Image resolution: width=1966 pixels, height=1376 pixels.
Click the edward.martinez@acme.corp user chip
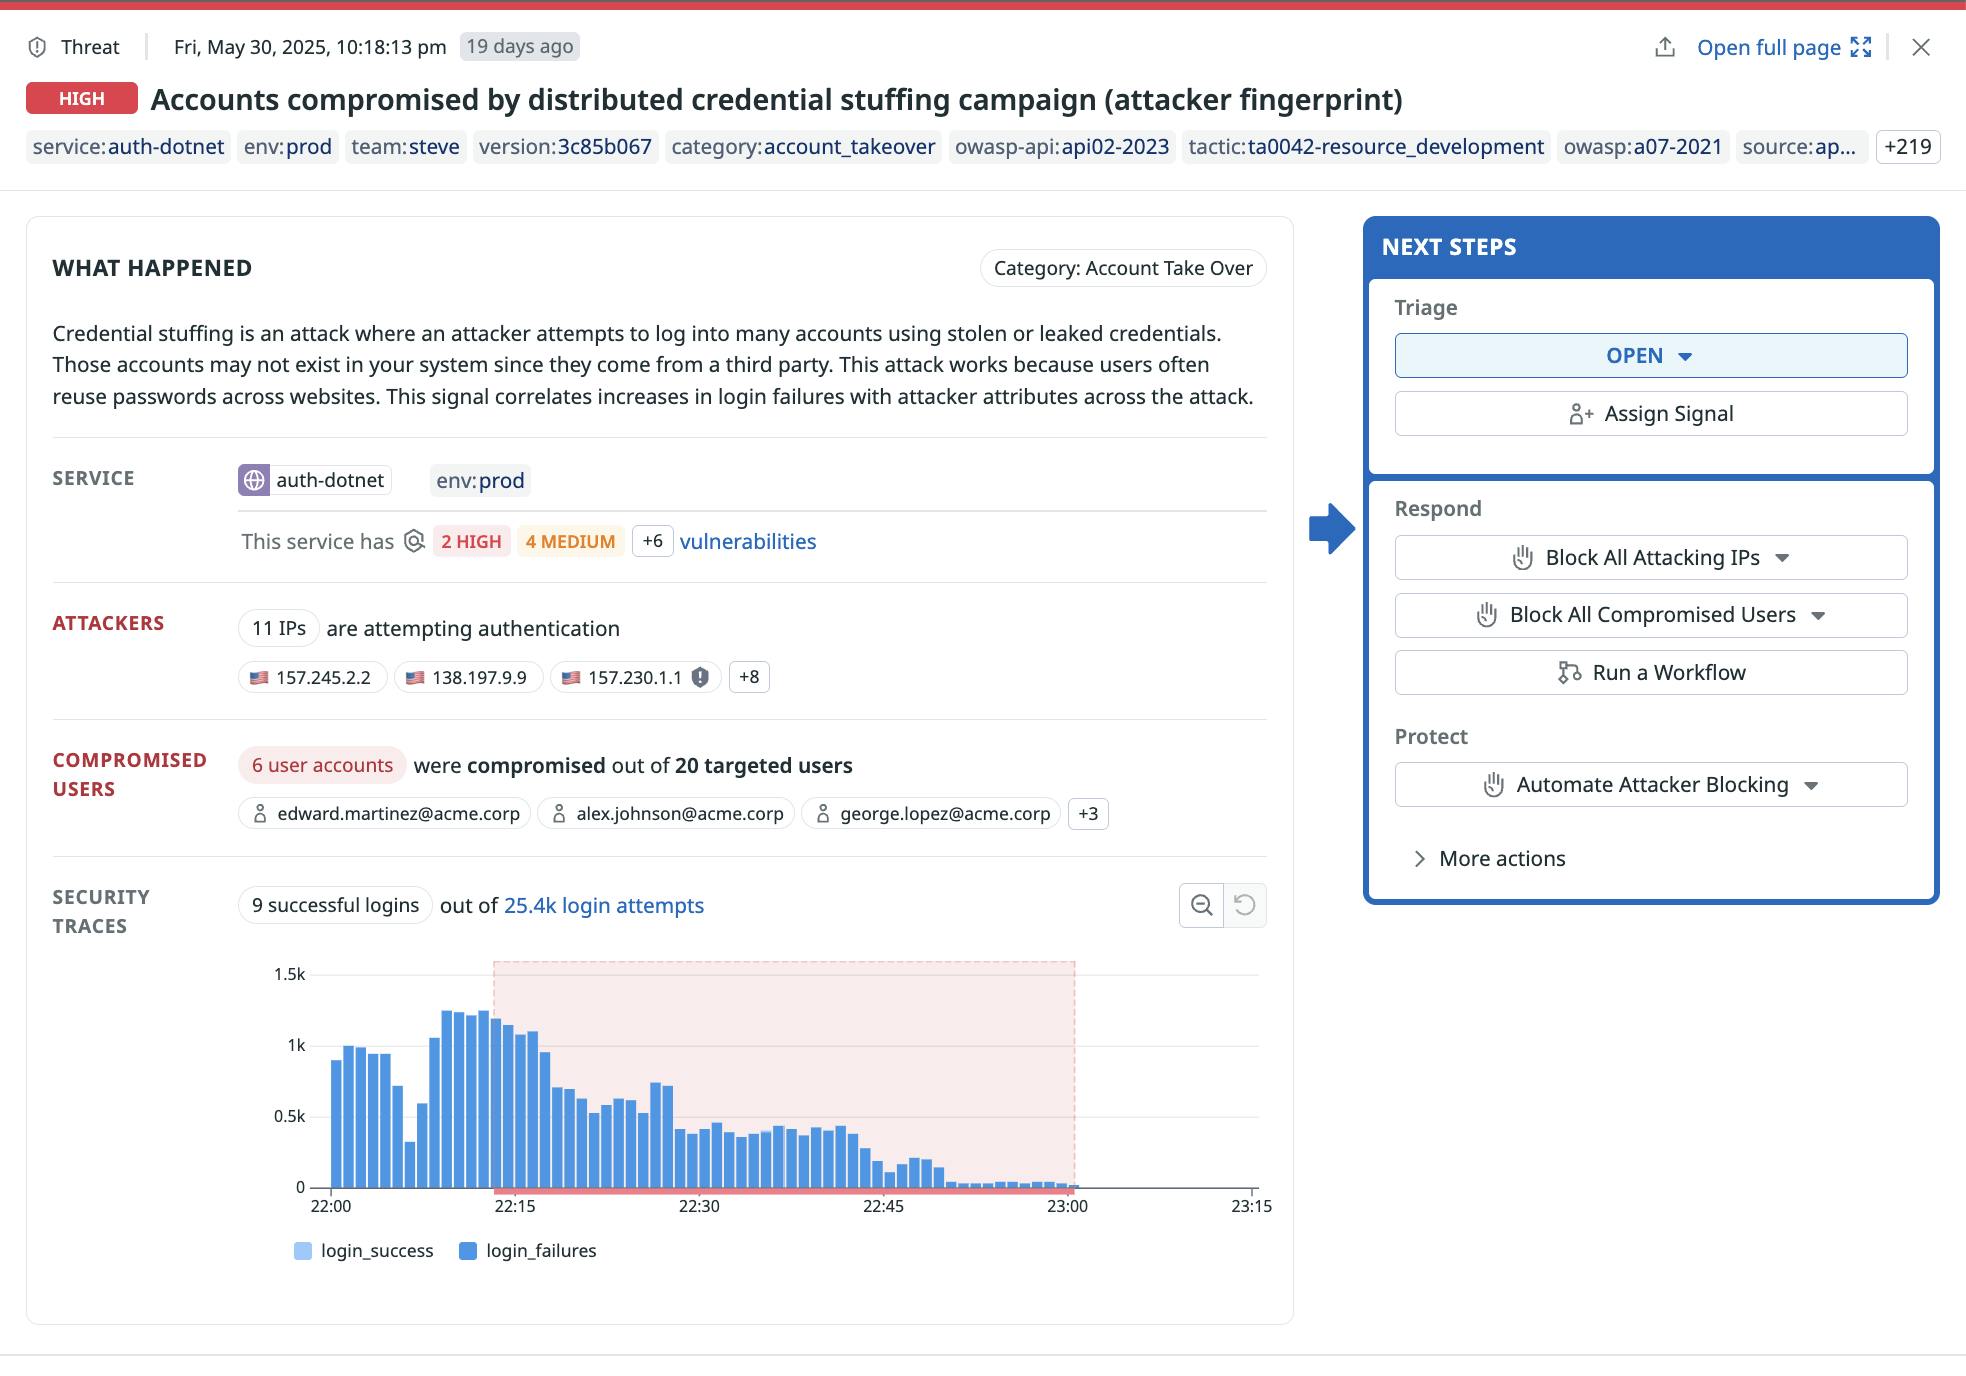384,813
